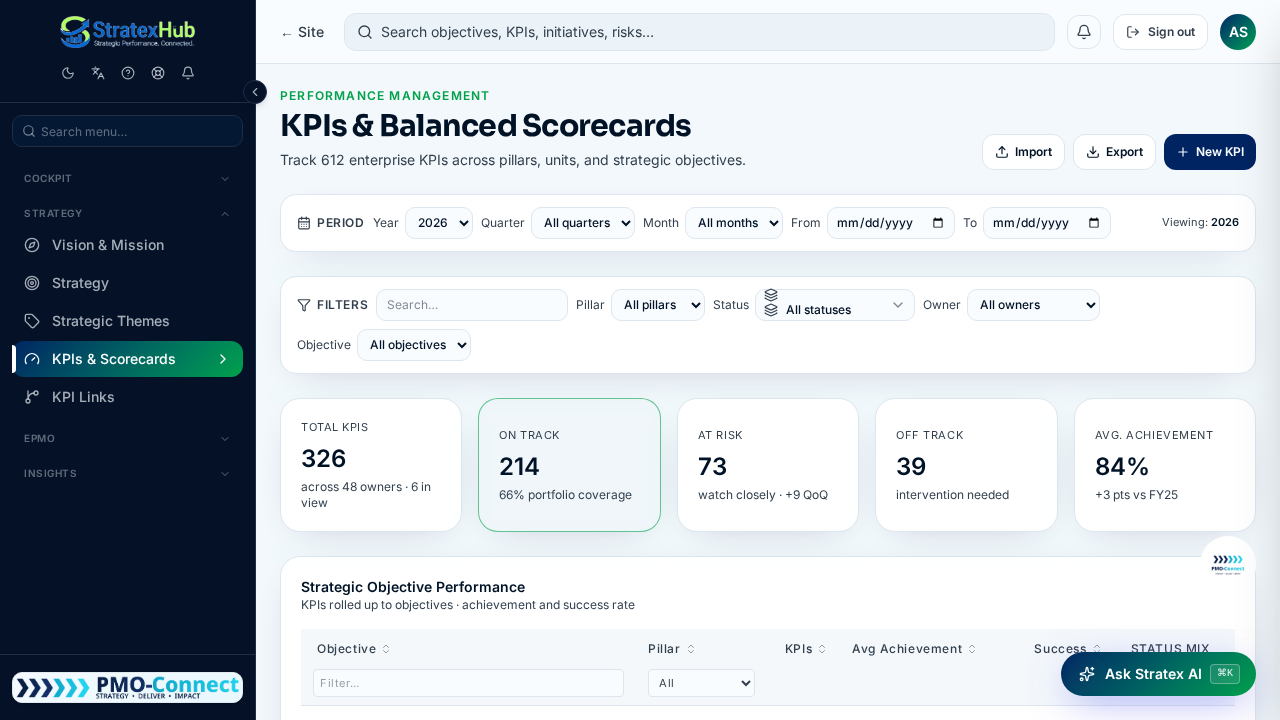Focus the top global search field

[699, 32]
